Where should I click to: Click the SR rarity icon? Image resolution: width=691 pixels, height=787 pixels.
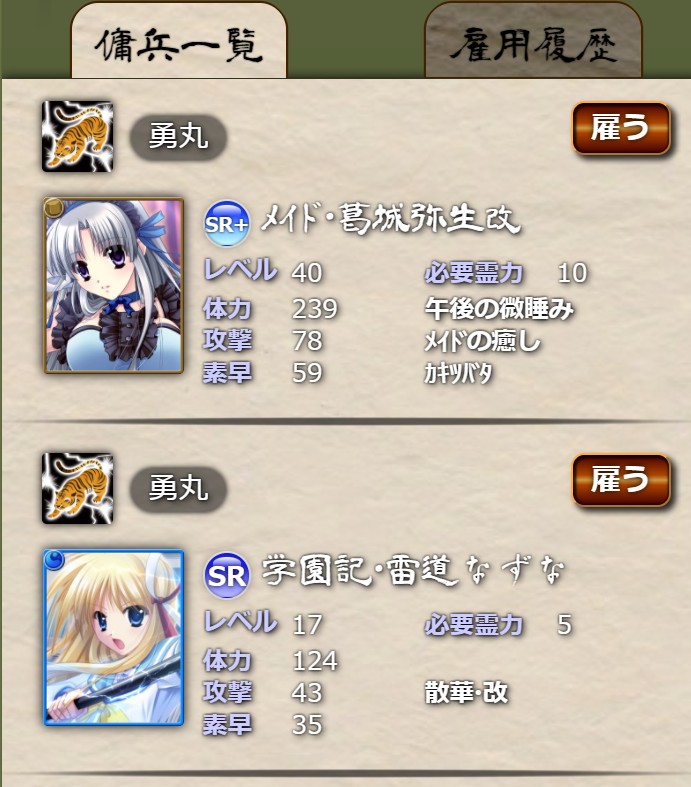click(x=227, y=575)
